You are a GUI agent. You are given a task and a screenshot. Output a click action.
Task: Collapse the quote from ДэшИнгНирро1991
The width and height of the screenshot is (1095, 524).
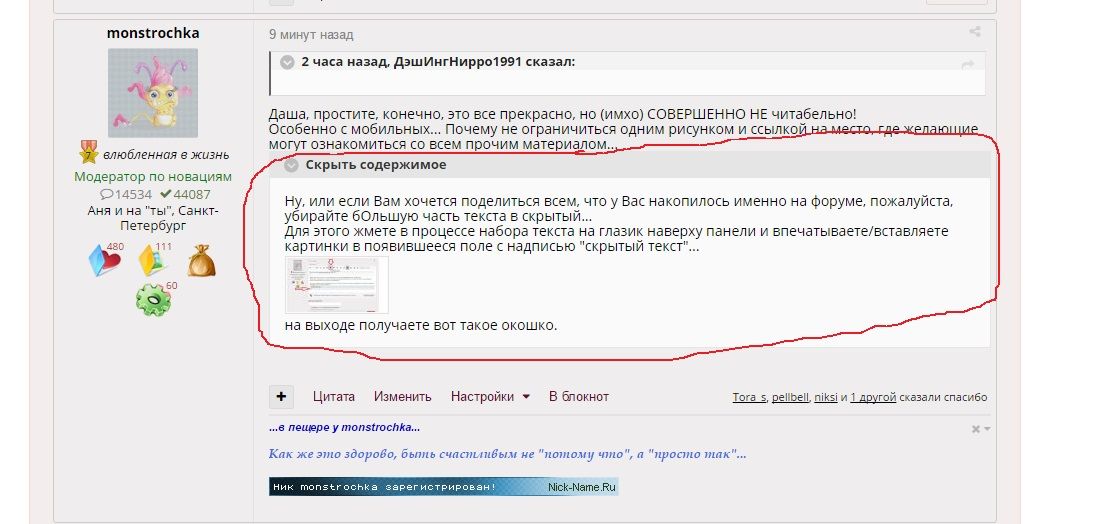click(x=287, y=62)
